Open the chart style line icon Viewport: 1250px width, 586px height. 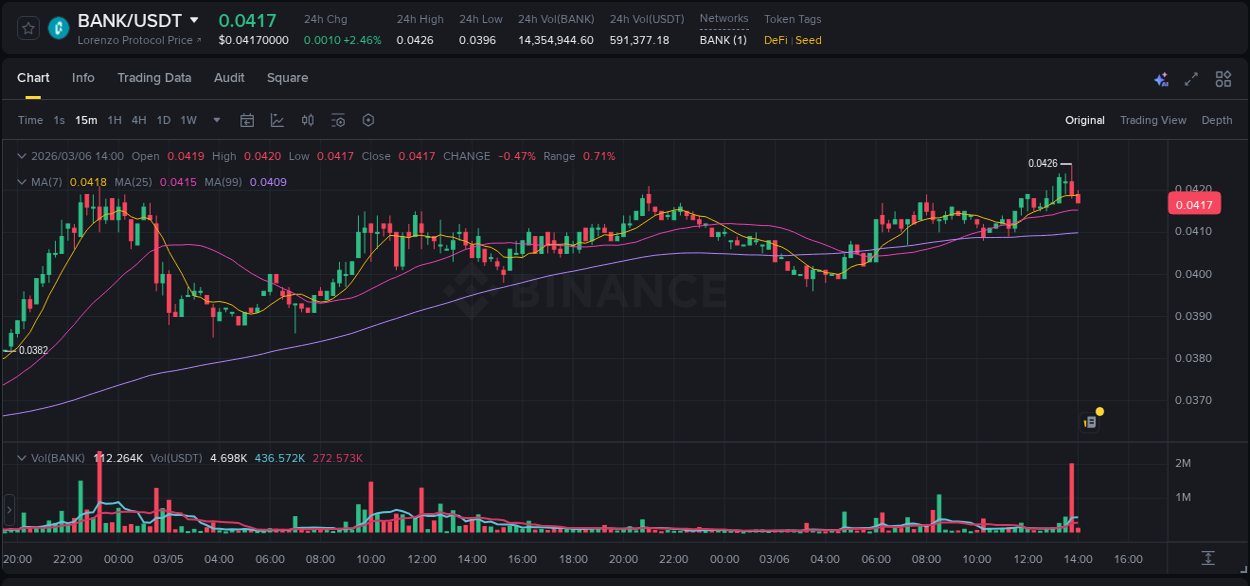tap(277, 120)
